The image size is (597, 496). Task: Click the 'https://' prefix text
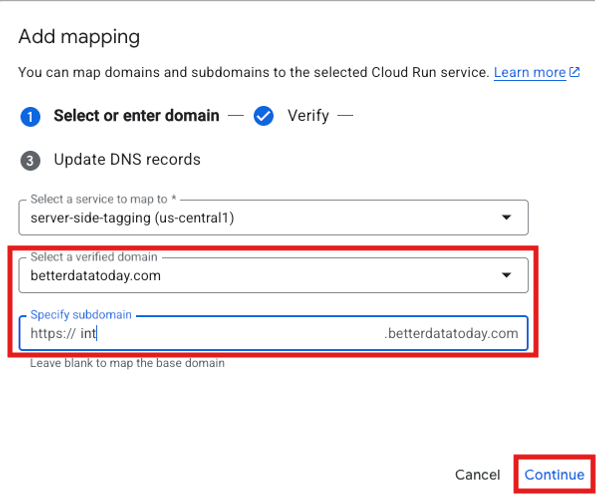tap(53, 333)
